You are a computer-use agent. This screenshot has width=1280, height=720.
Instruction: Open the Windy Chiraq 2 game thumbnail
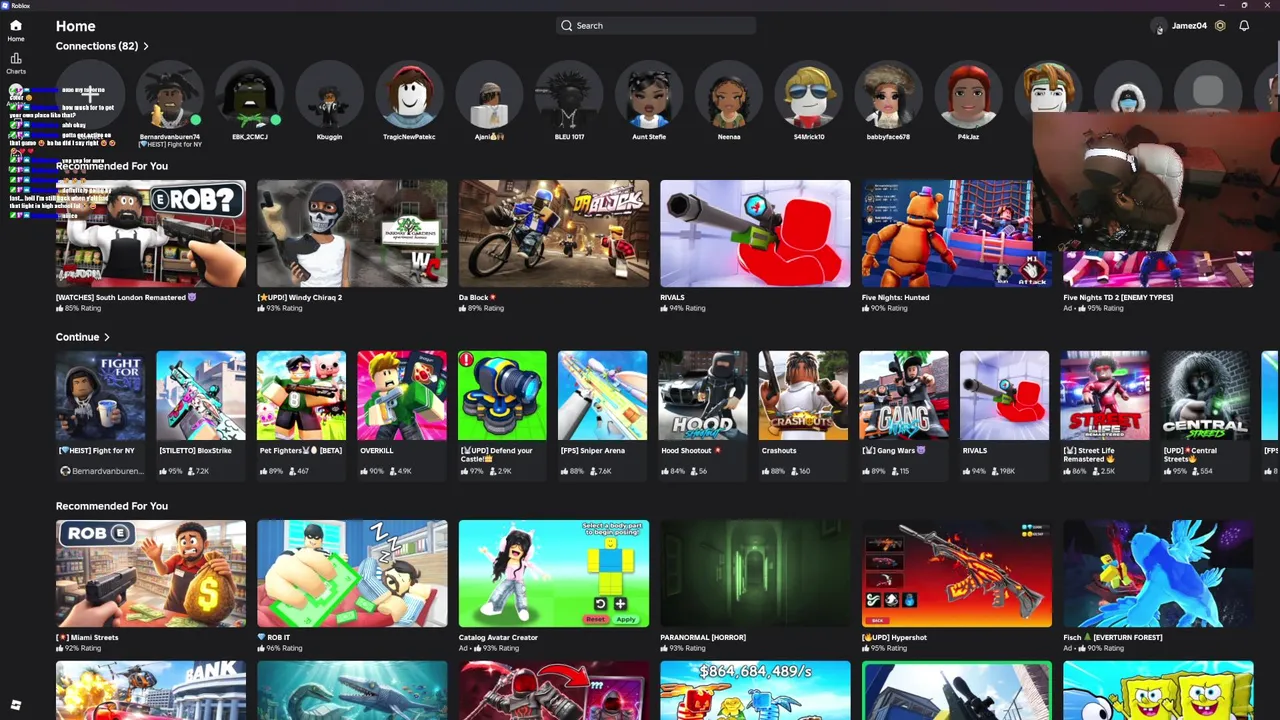(352, 234)
